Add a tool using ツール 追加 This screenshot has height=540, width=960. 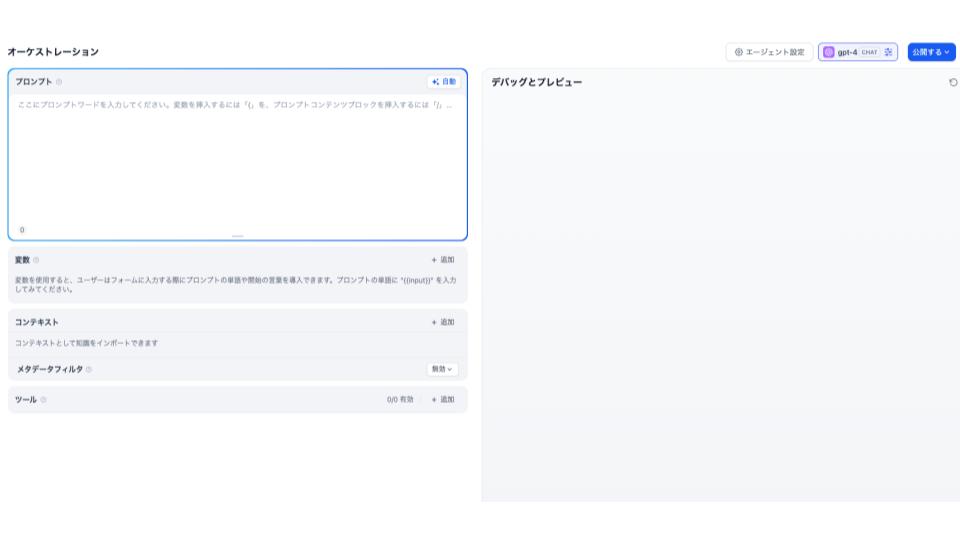443,400
